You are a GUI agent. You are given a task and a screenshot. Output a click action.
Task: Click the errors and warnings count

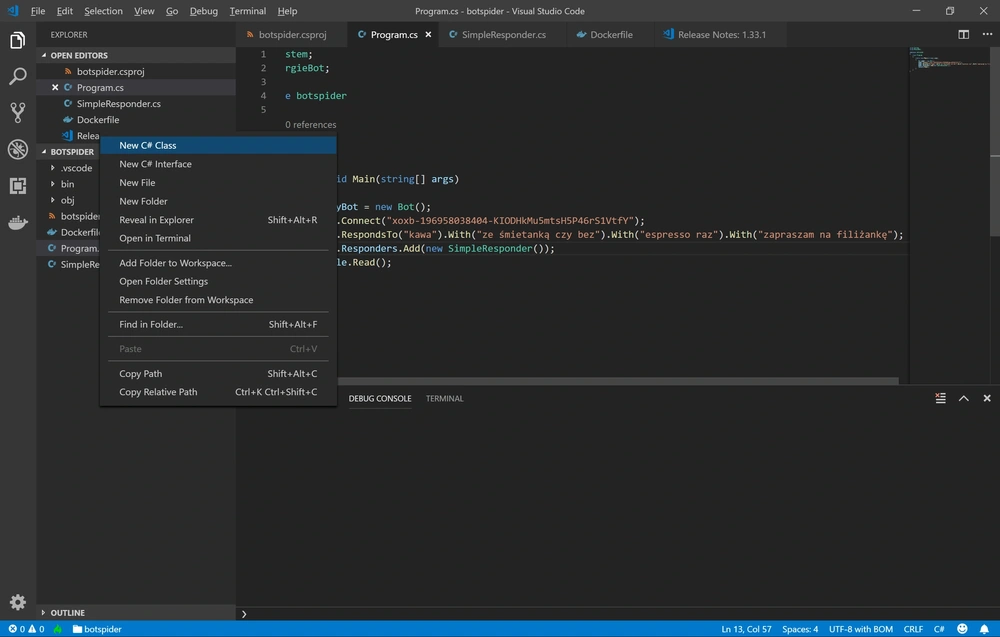click(26, 629)
